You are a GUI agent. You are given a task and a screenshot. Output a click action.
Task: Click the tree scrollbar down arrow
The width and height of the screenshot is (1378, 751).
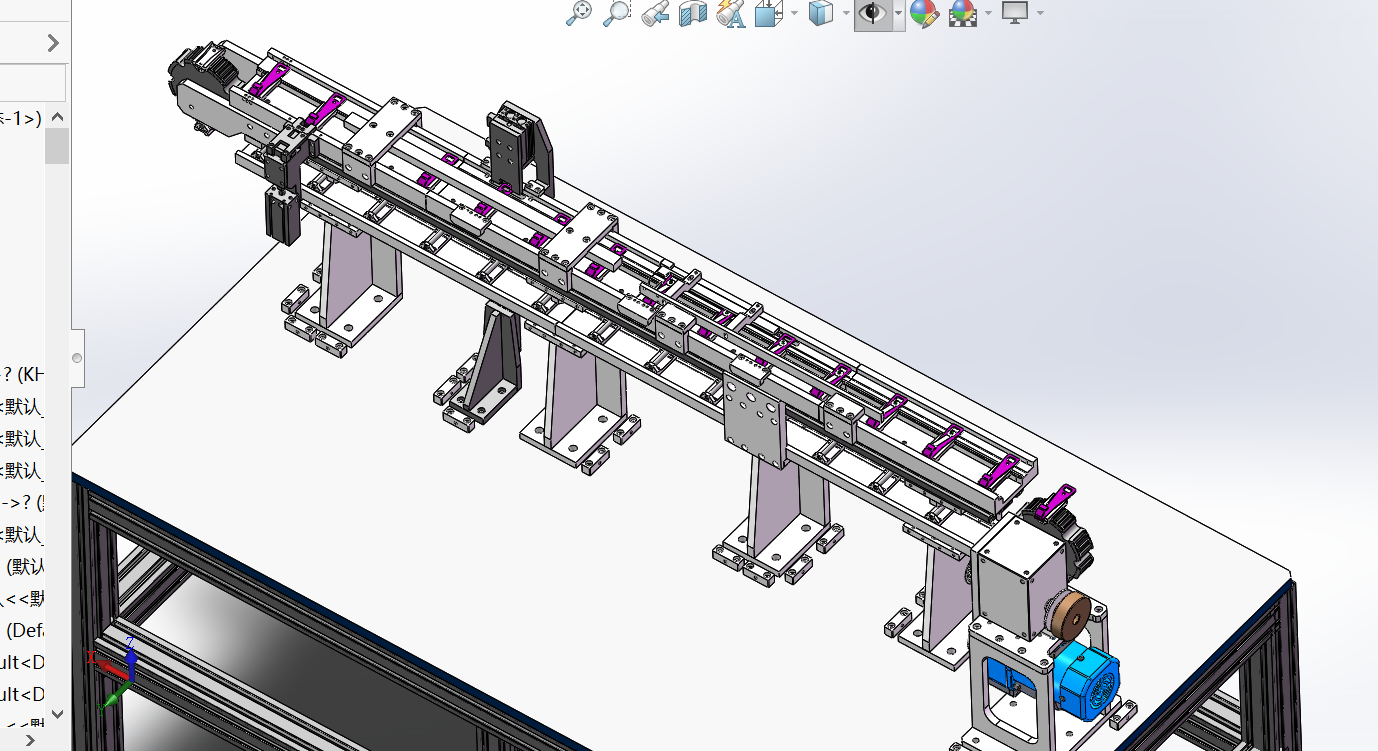coord(57,714)
